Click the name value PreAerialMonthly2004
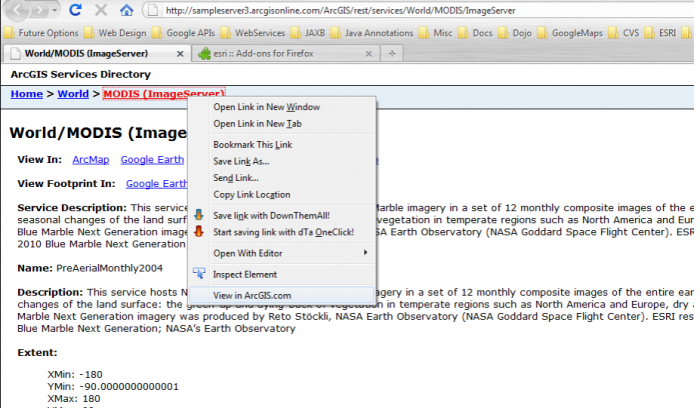Viewport: 700px width, 408px height. (x=109, y=268)
